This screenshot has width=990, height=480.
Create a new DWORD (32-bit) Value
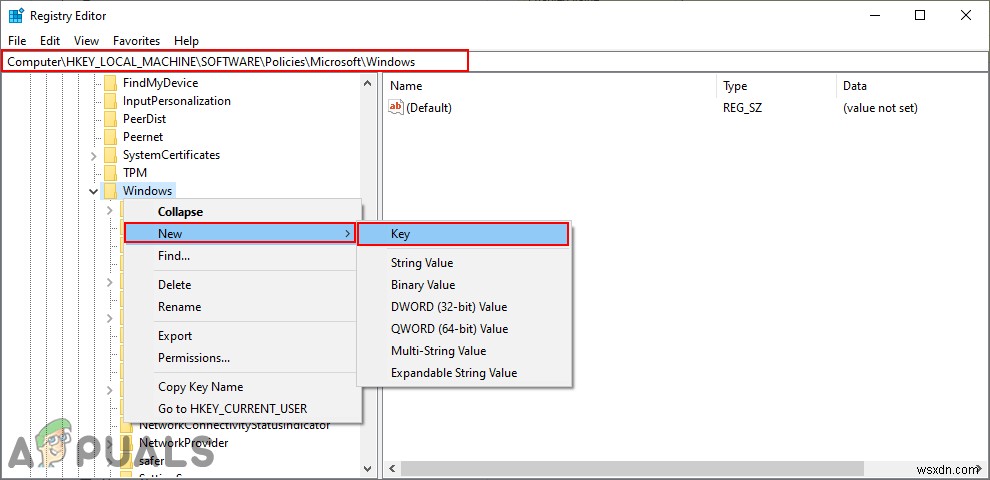coord(463,307)
